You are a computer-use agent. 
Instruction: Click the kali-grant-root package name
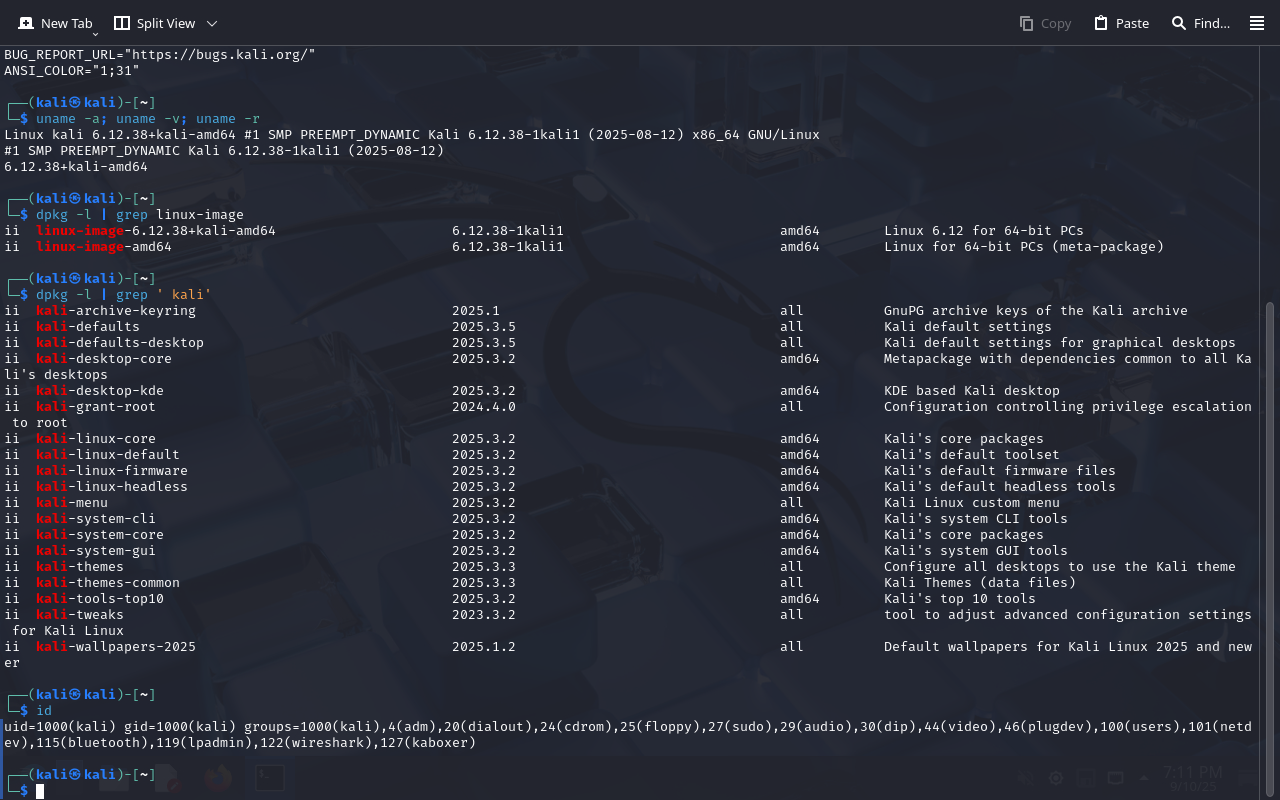pyautogui.click(x=96, y=407)
